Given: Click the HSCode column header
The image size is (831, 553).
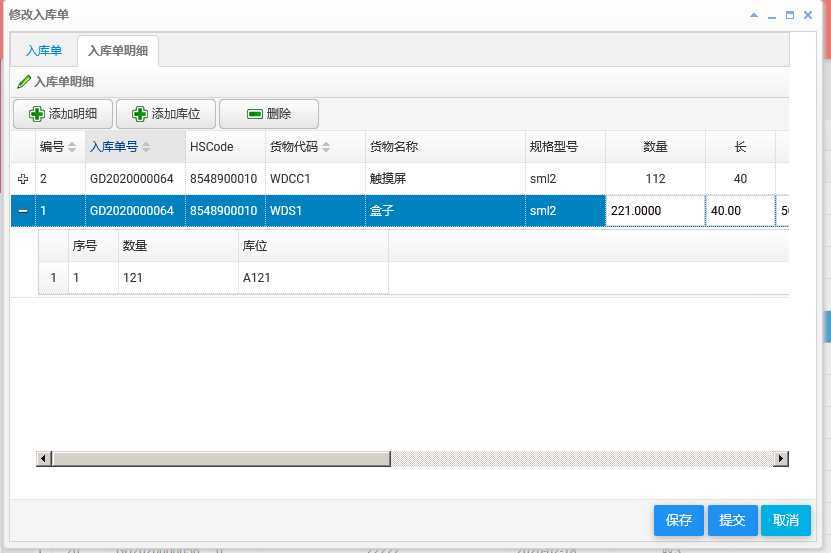Looking at the screenshot, I should tap(225, 147).
